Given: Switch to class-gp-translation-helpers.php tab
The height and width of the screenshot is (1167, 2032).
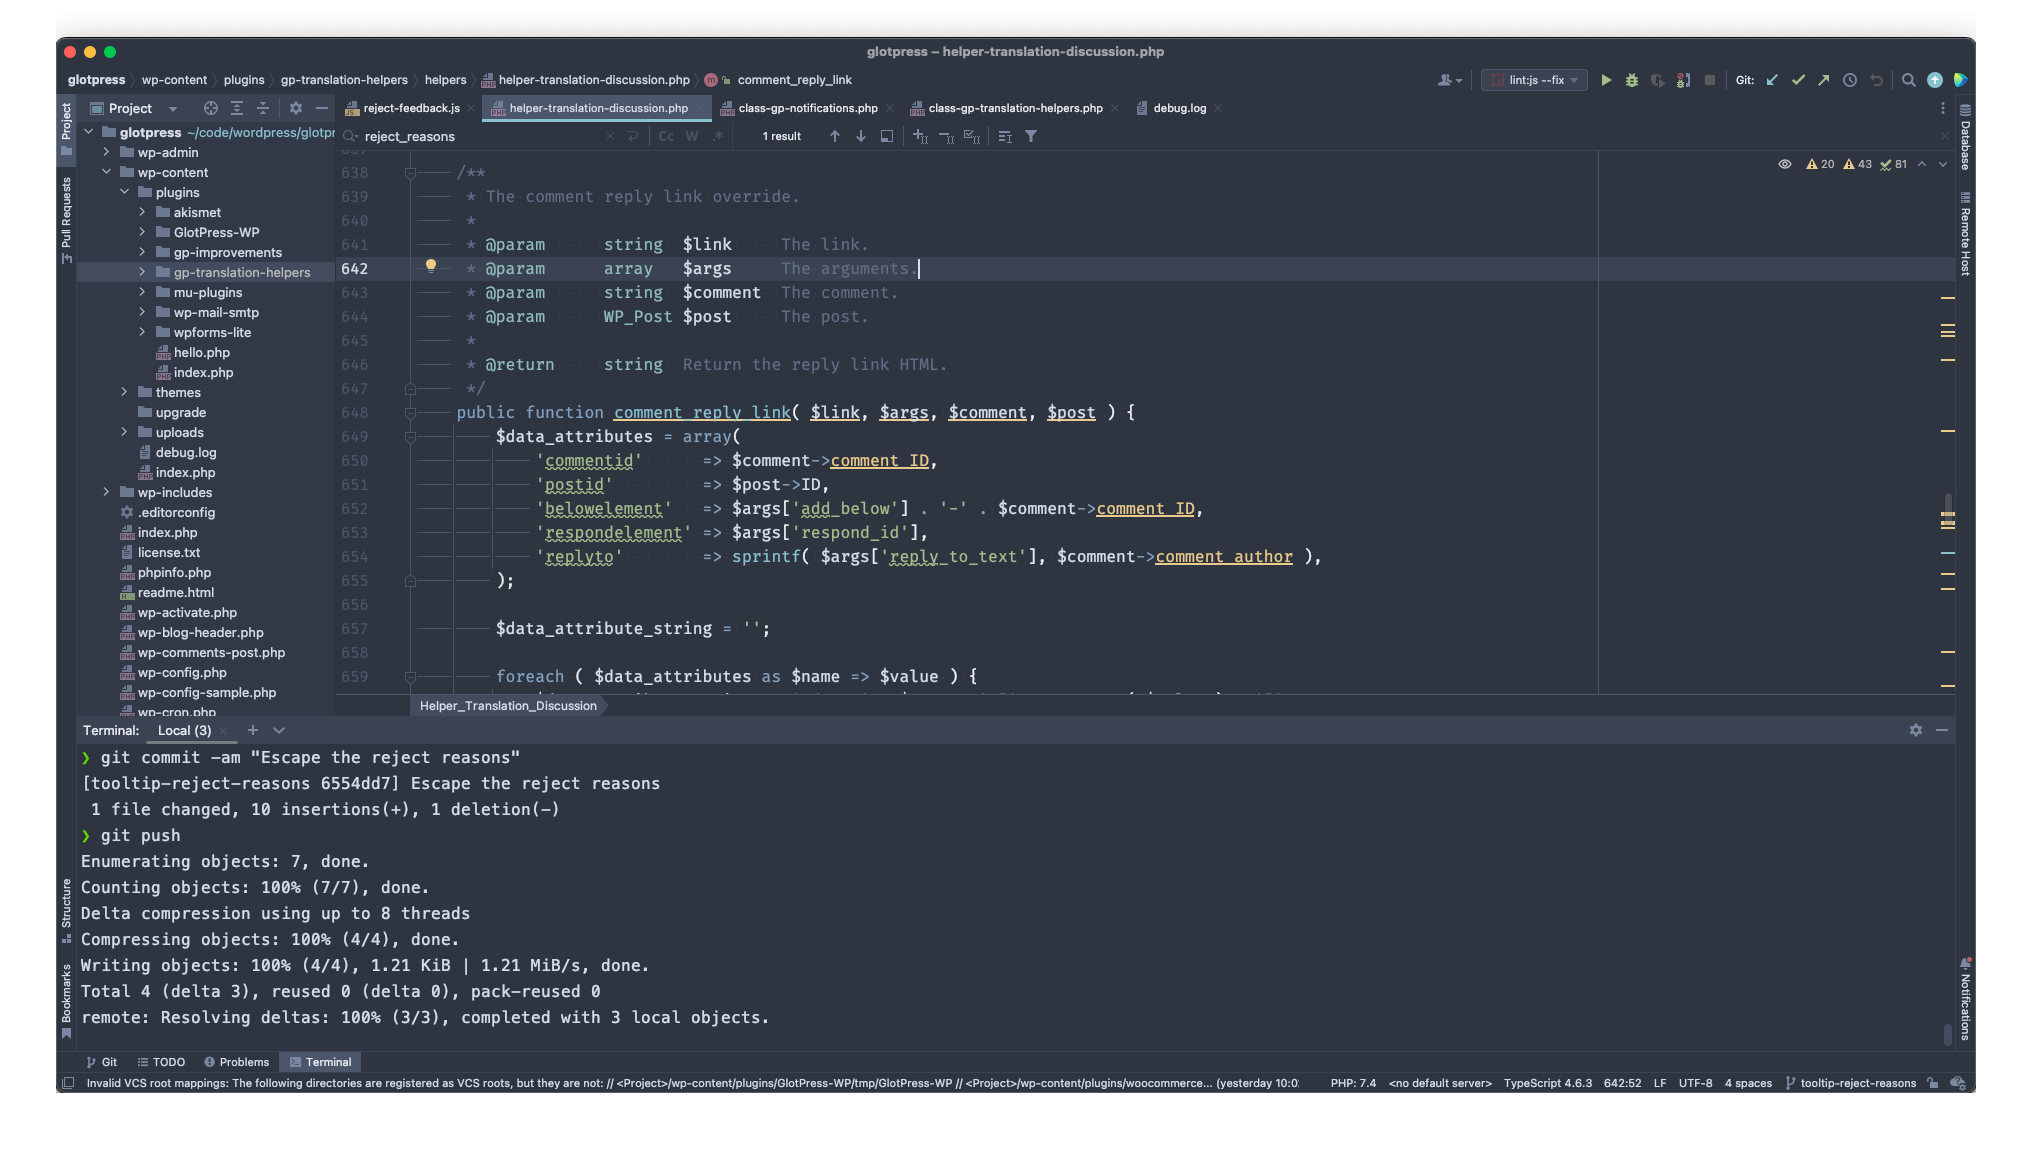Looking at the screenshot, I should click(x=1015, y=108).
